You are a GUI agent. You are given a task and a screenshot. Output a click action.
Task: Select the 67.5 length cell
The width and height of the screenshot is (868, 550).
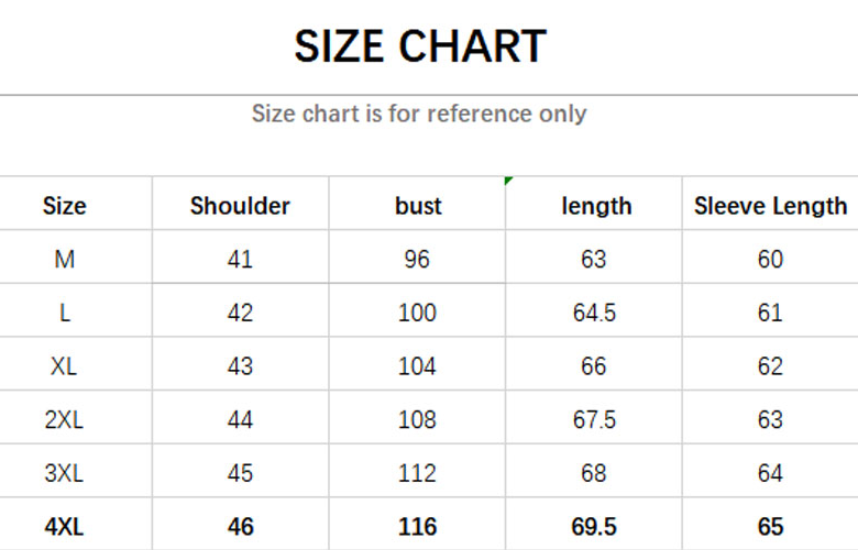coord(594,420)
